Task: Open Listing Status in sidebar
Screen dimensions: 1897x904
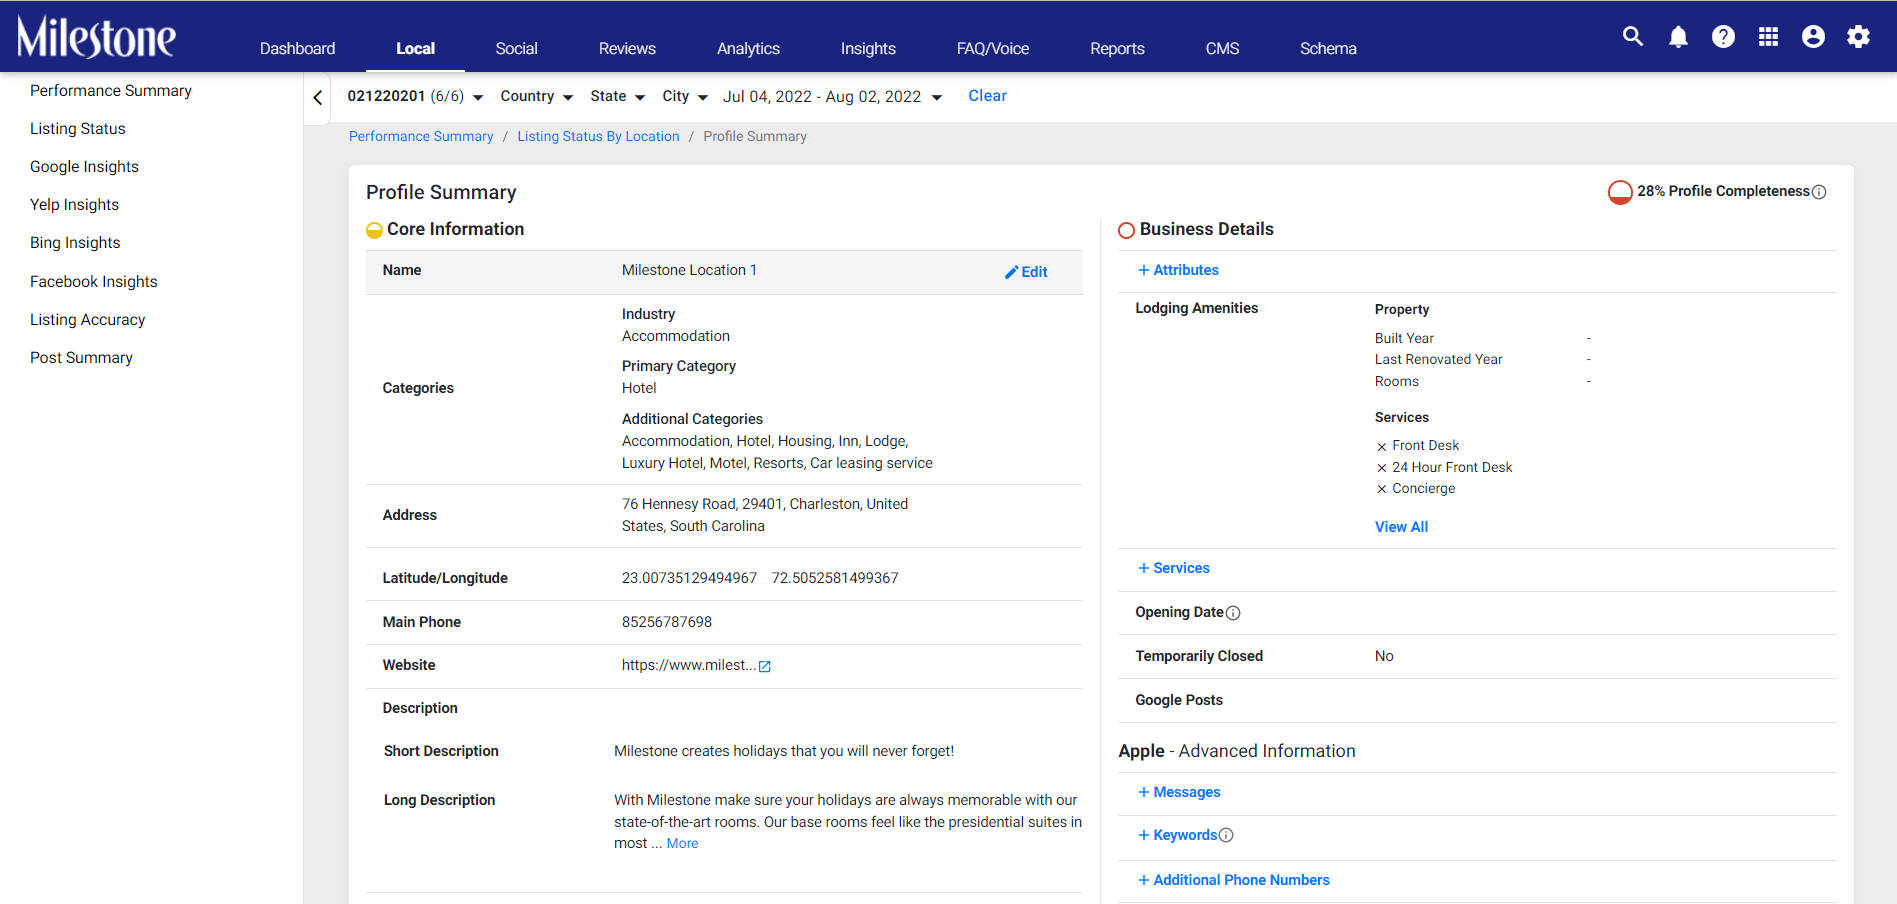Action: click(78, 129)
